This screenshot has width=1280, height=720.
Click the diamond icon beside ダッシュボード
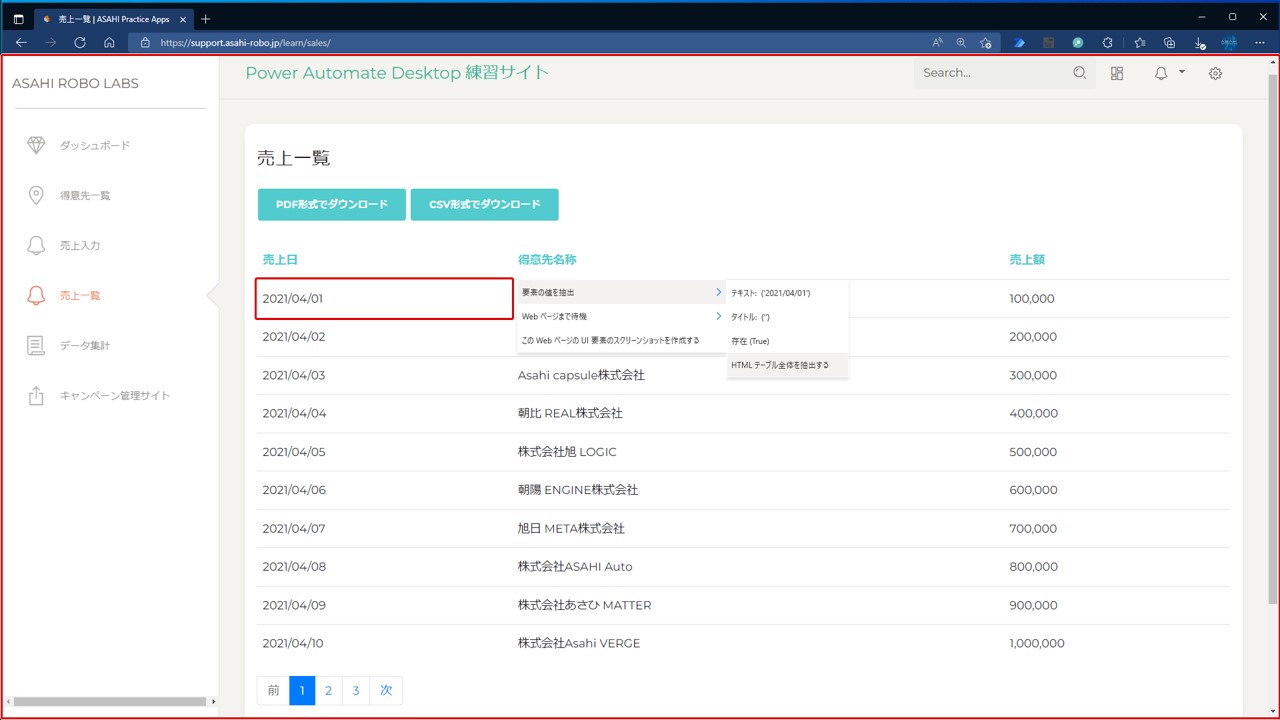(x=36, y=146)
